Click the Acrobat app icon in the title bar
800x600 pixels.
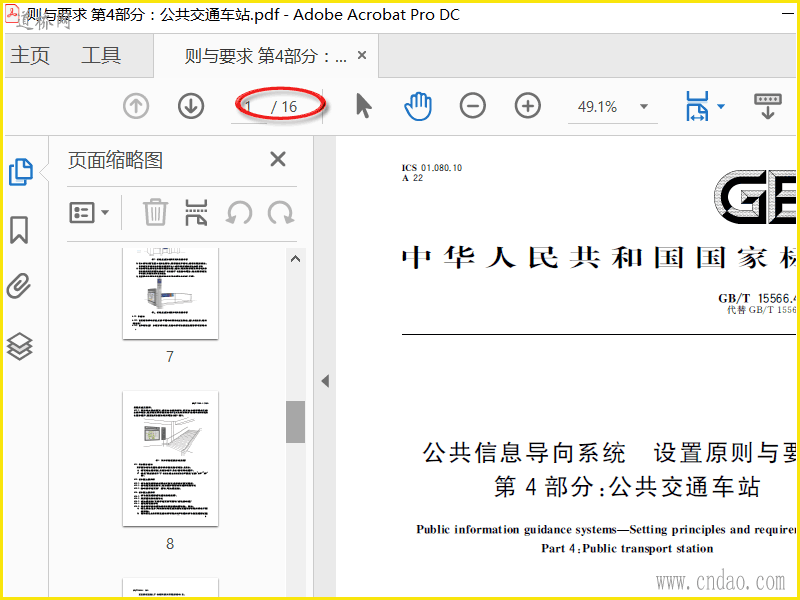point(11,13)
